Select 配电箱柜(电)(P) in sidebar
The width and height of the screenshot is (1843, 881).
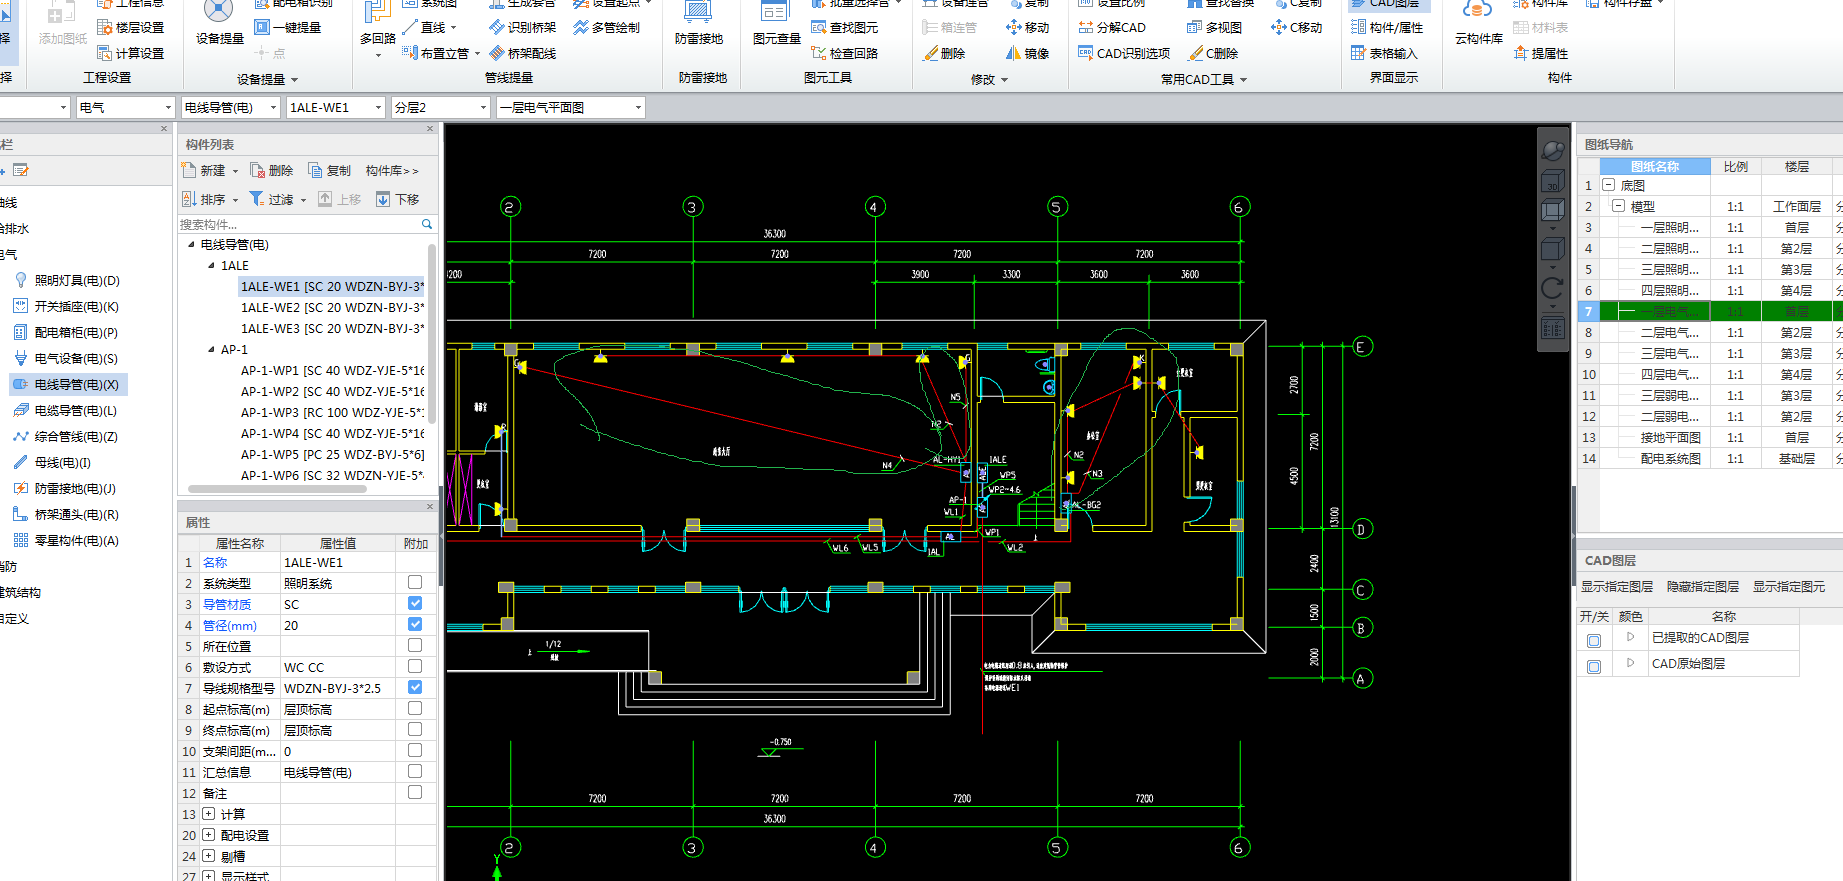pos(65,333)
